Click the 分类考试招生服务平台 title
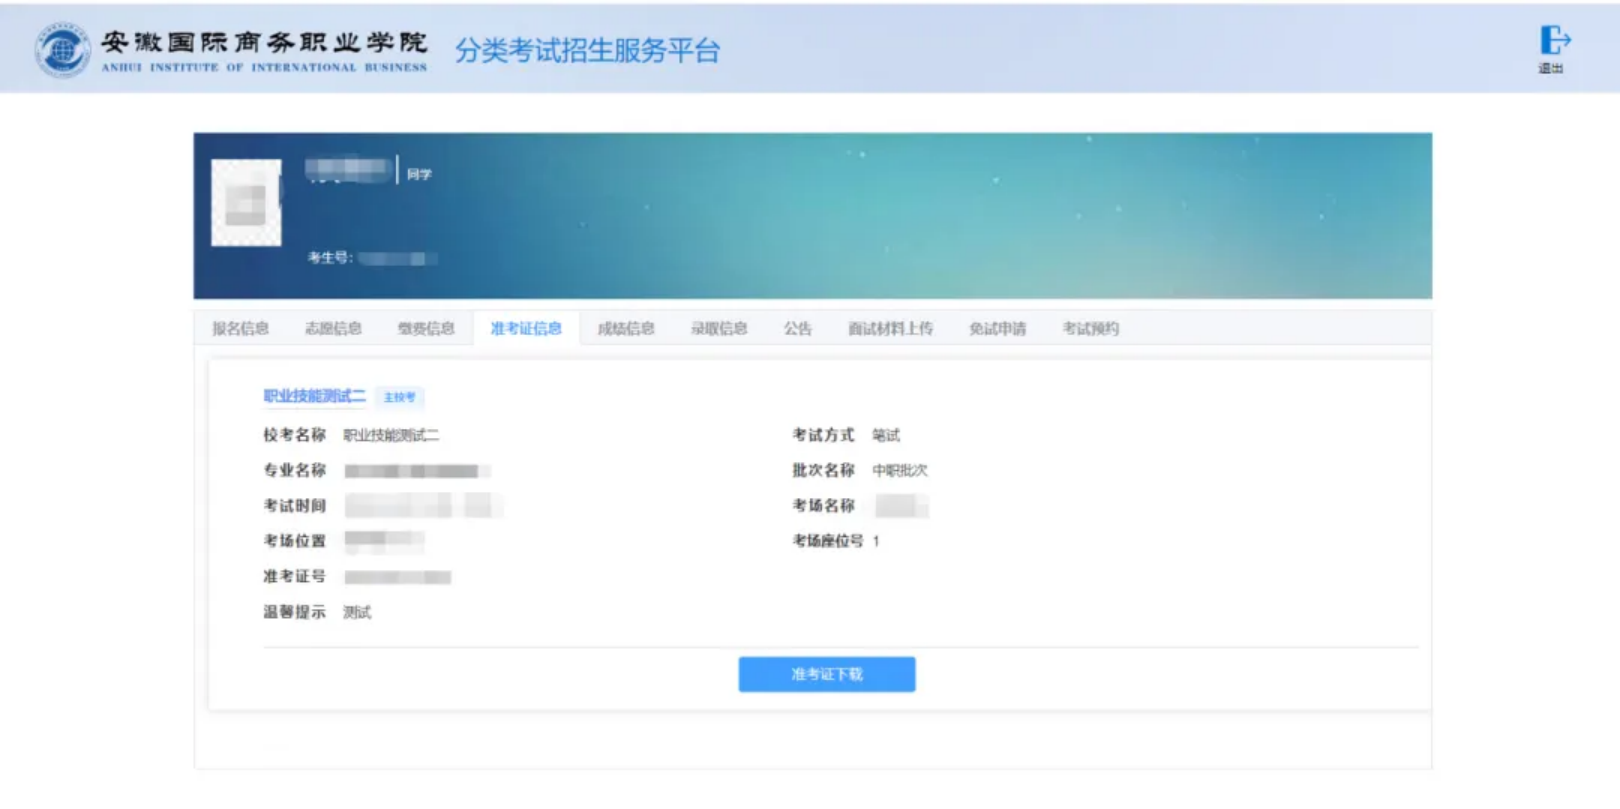 click(587, 50)
